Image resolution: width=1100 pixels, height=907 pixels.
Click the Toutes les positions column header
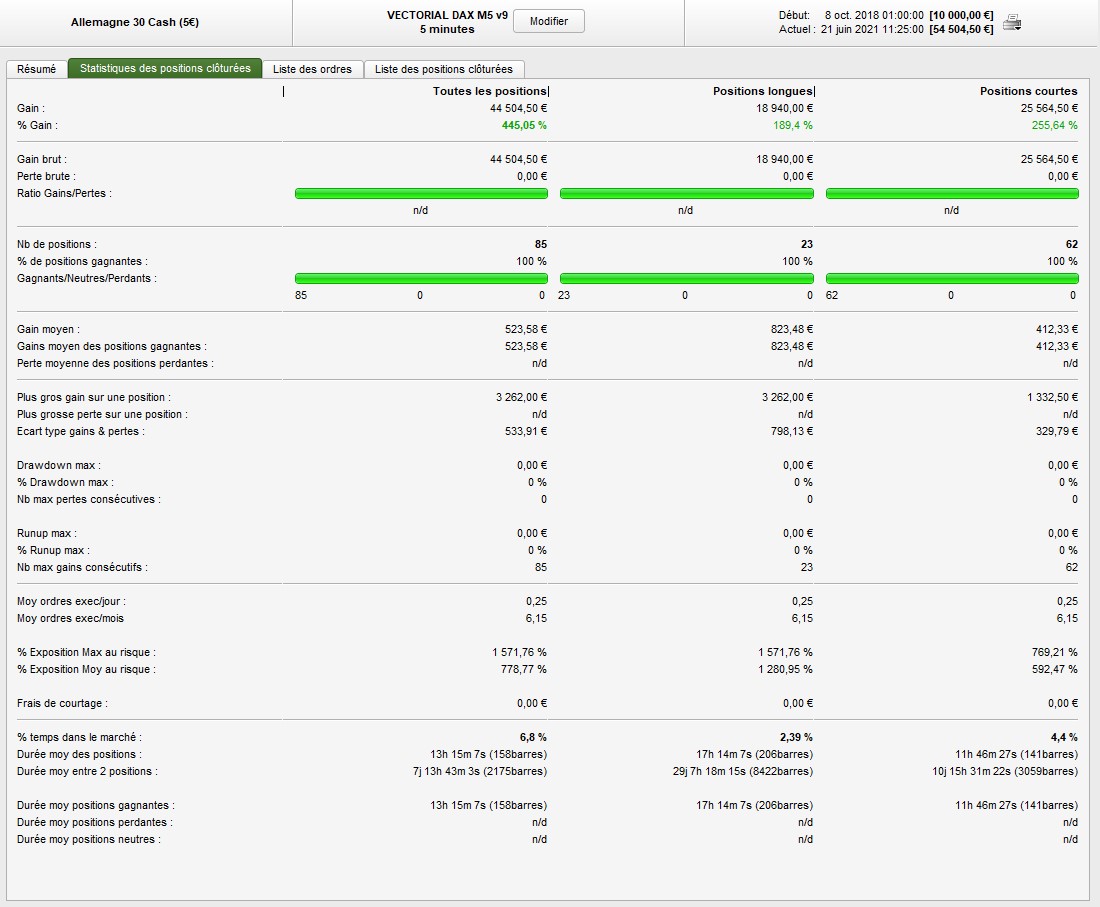pos(489,91)
